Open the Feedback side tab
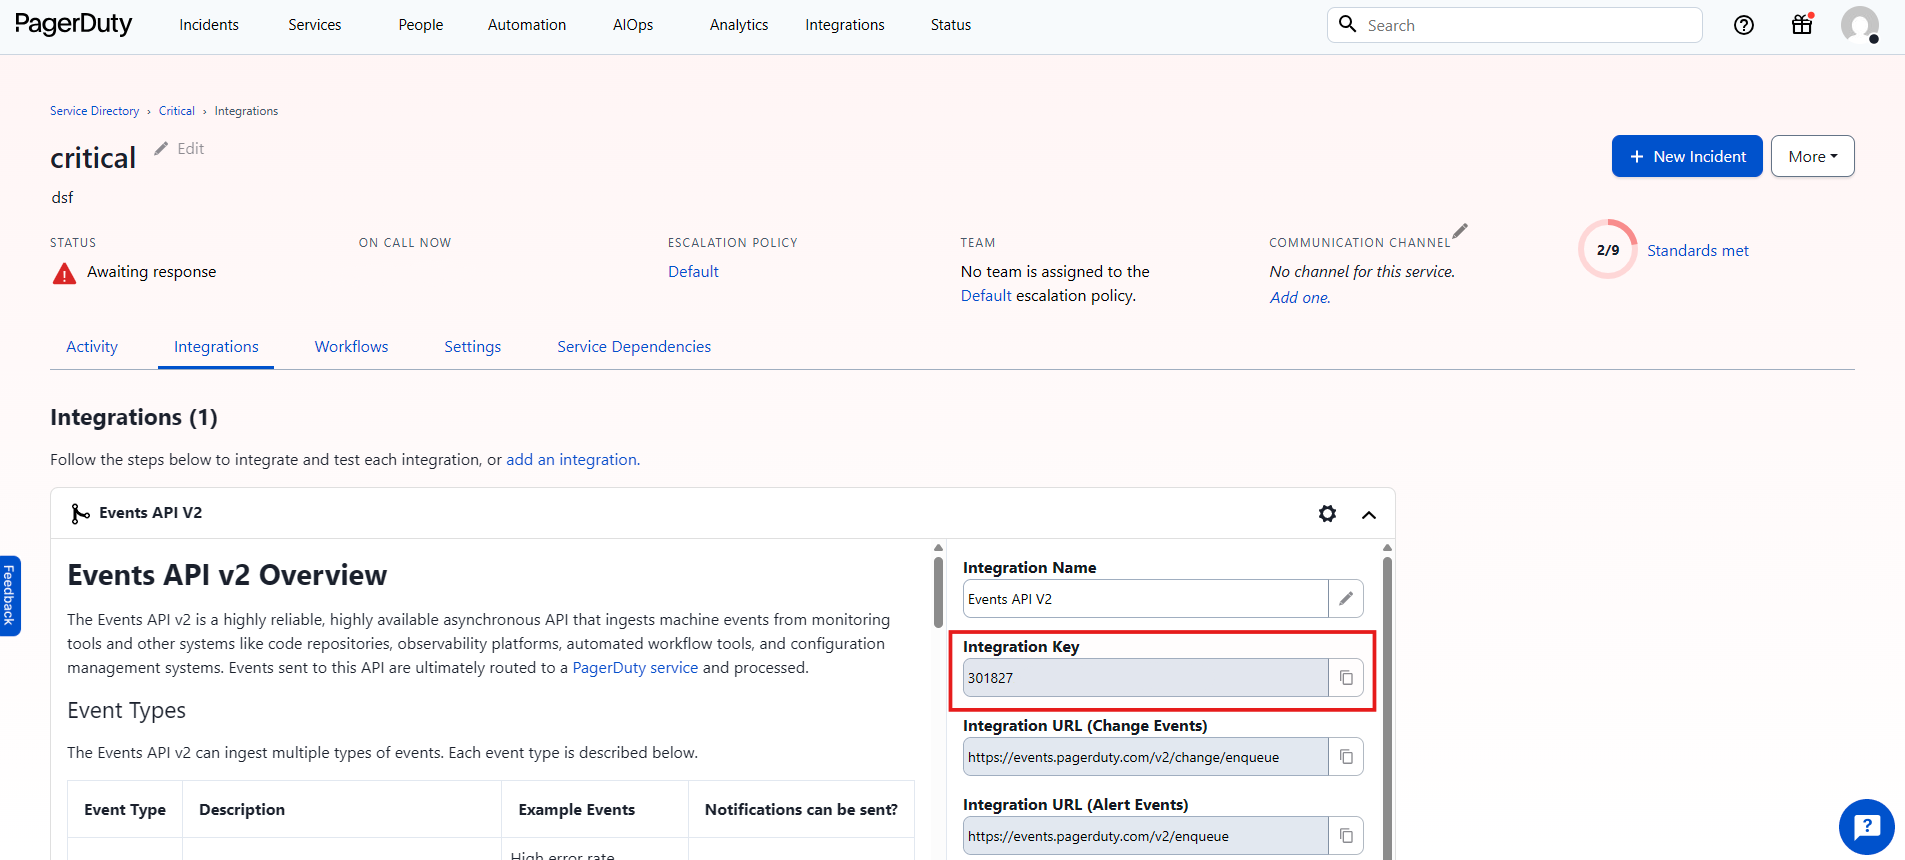 pyautogui.click(x=9, y=595)
